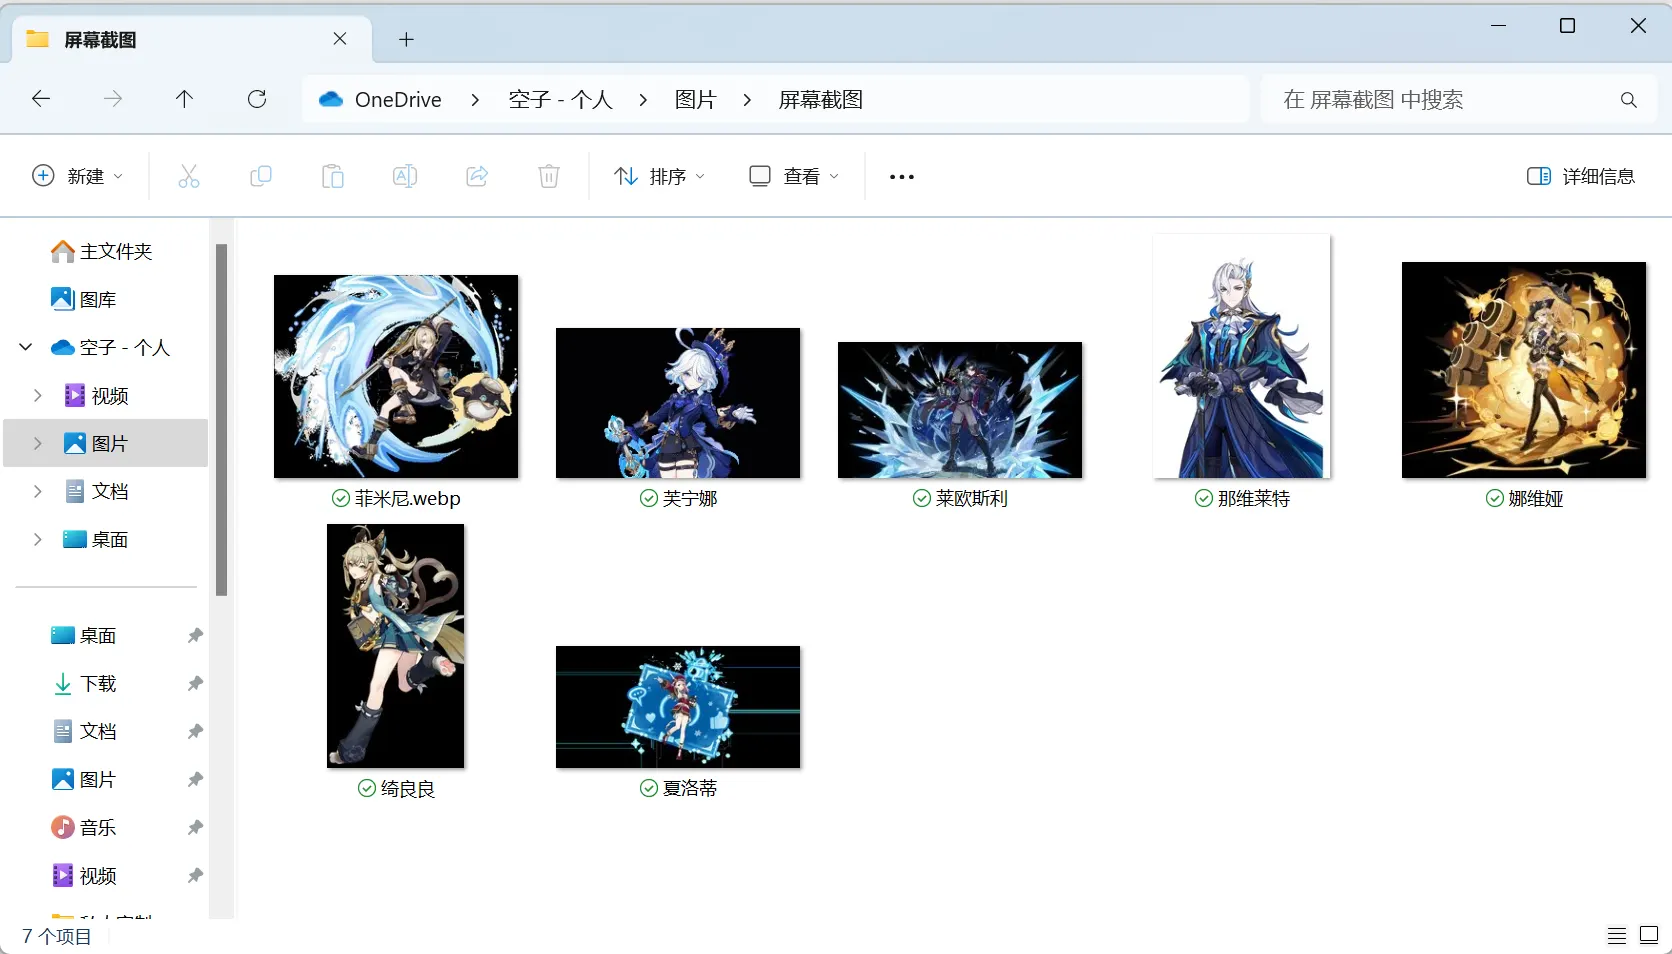
Task: Click the Rename icon in toolbar
Action: pos(405,177)
